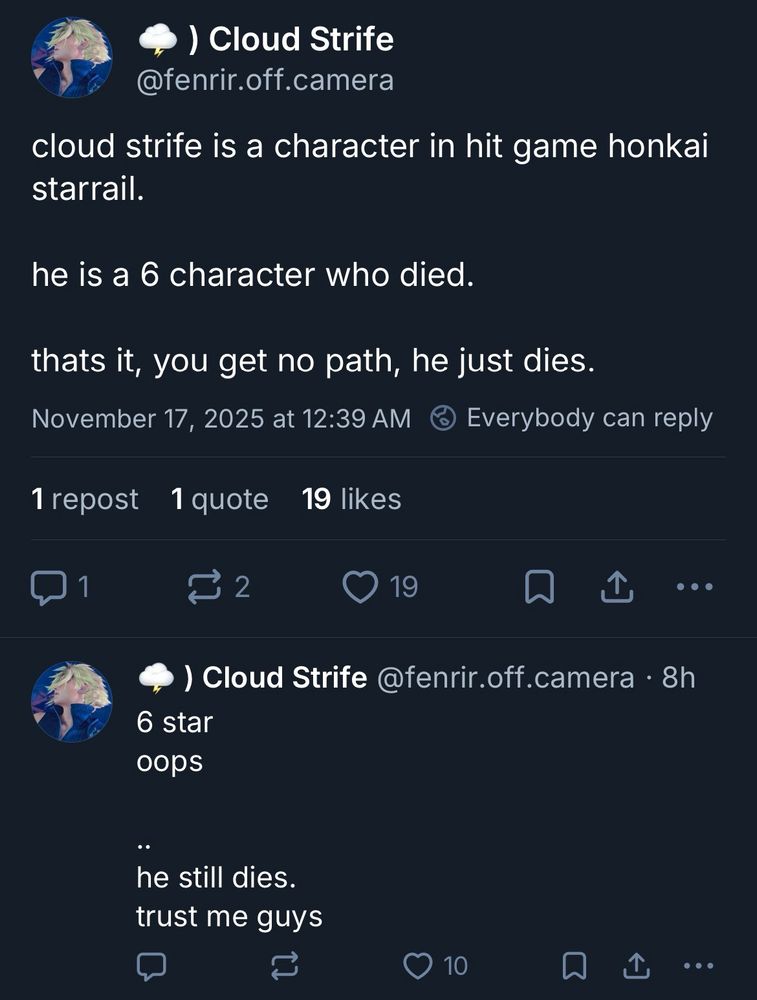This screenshot has height=1000, width=757.
Task: View the 1 repost list
Action: point(85,499)
